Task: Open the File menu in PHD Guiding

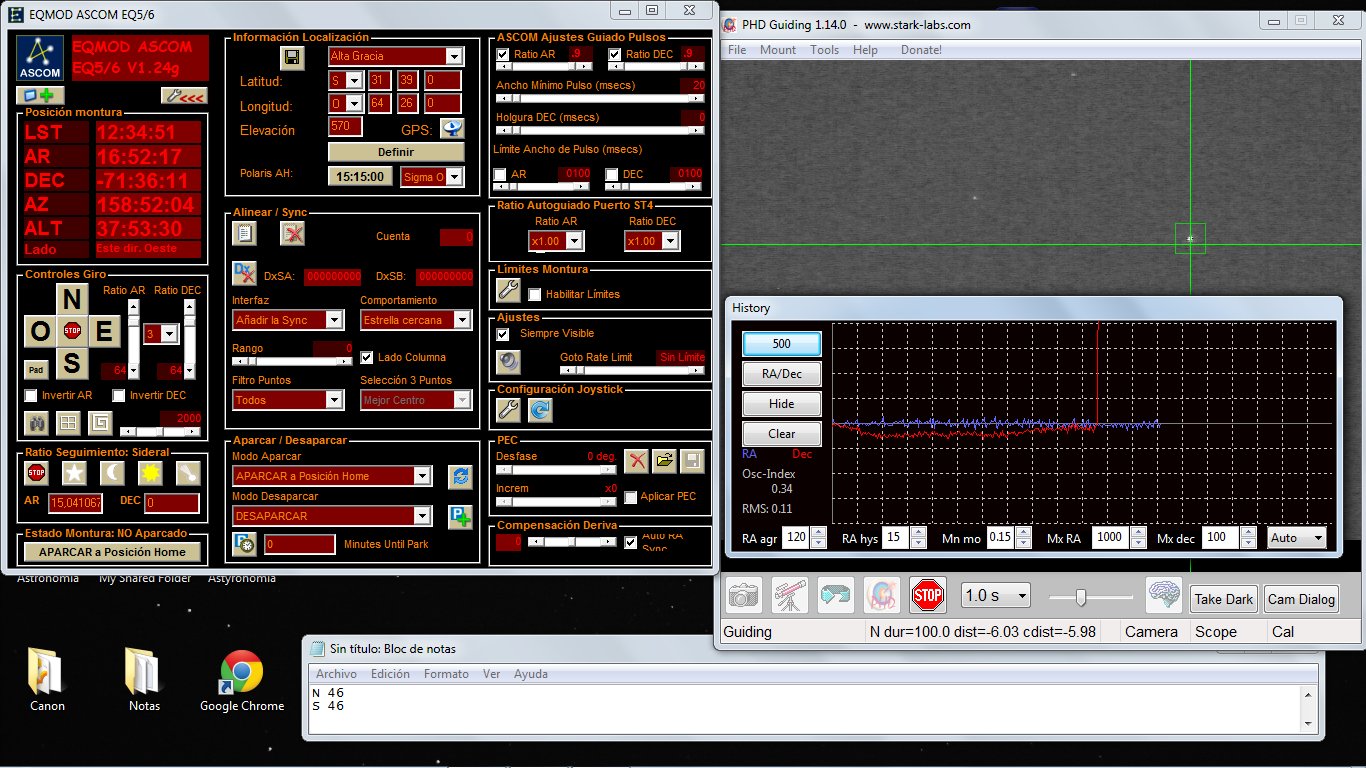Action: [737, 50]
